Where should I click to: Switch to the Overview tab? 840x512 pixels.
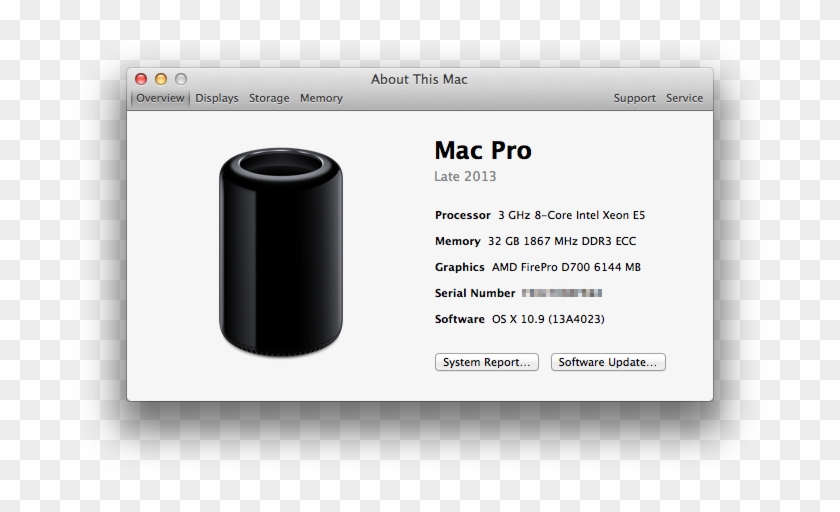[x=160, y=98]
